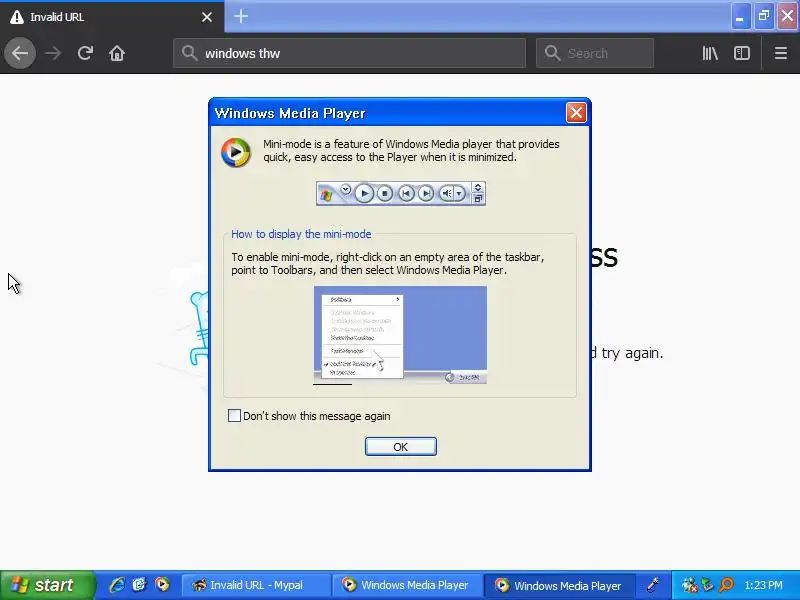Click the browser Back arrow button
This screenshot has width=800, height=600.
[20, 53]
